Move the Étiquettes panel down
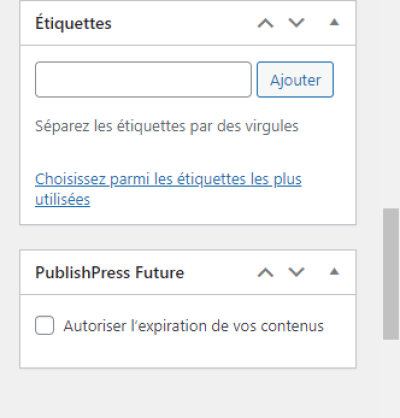 [296, 23]
